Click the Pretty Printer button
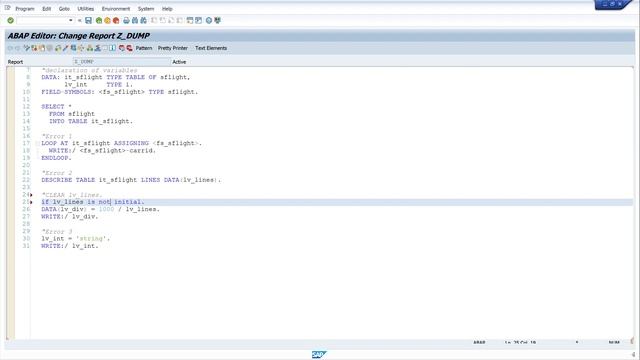The height and width of the screenshot is (360, 640). pos(173,48)
